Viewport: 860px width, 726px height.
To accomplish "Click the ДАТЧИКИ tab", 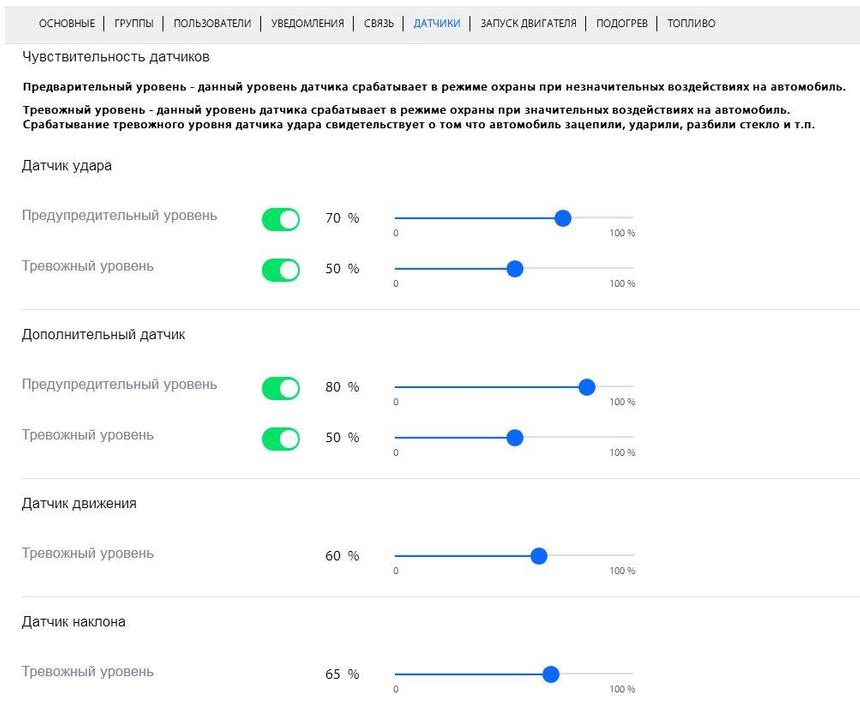I will click(x=437, y=23).
